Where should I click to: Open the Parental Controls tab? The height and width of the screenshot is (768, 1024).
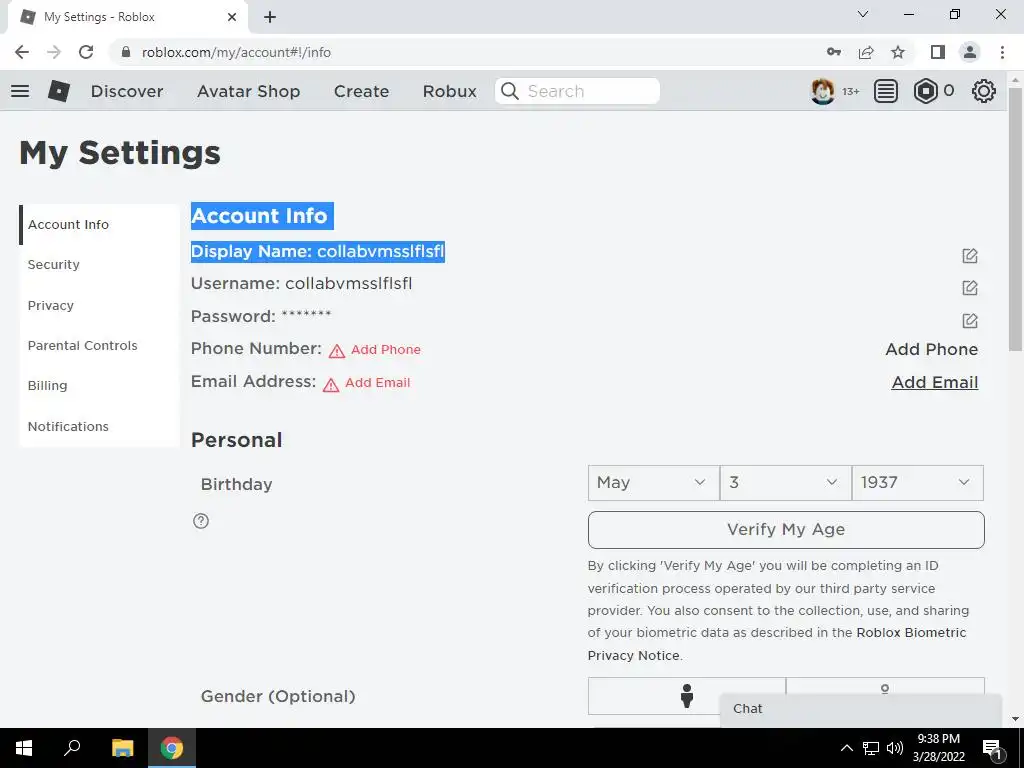coord(100,345)
